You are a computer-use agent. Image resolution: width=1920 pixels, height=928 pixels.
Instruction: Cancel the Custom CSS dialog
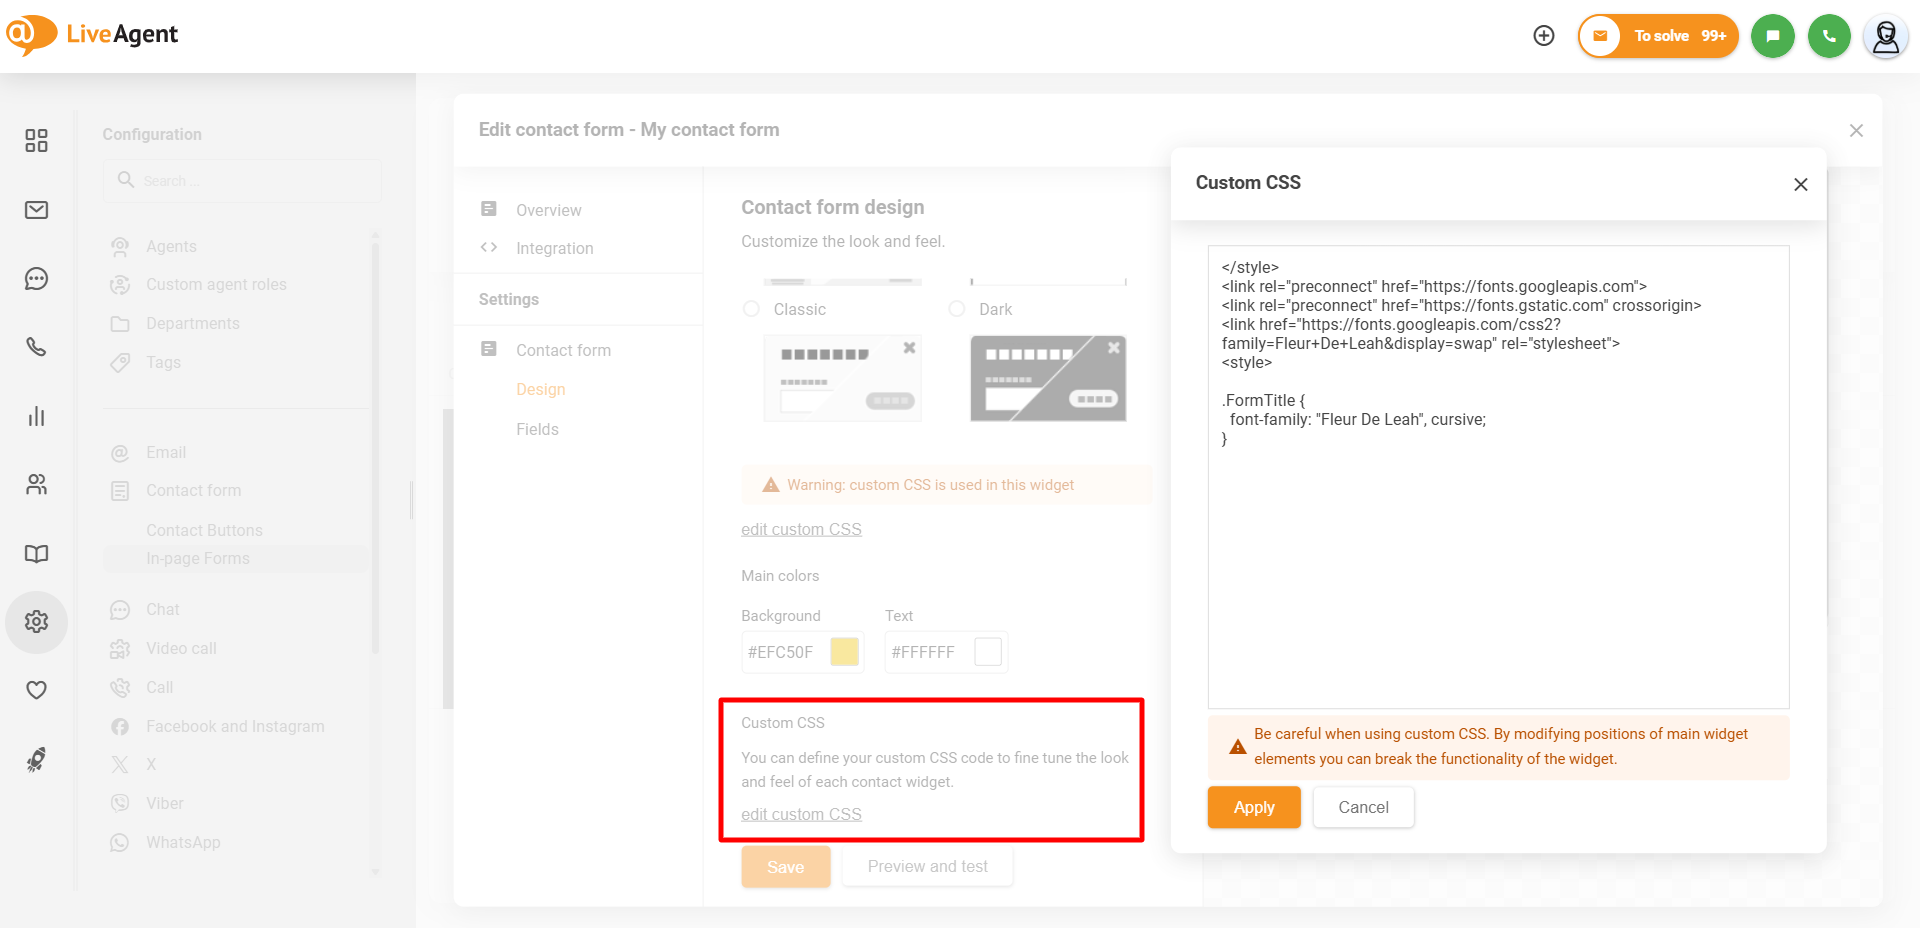(1363, 807)
